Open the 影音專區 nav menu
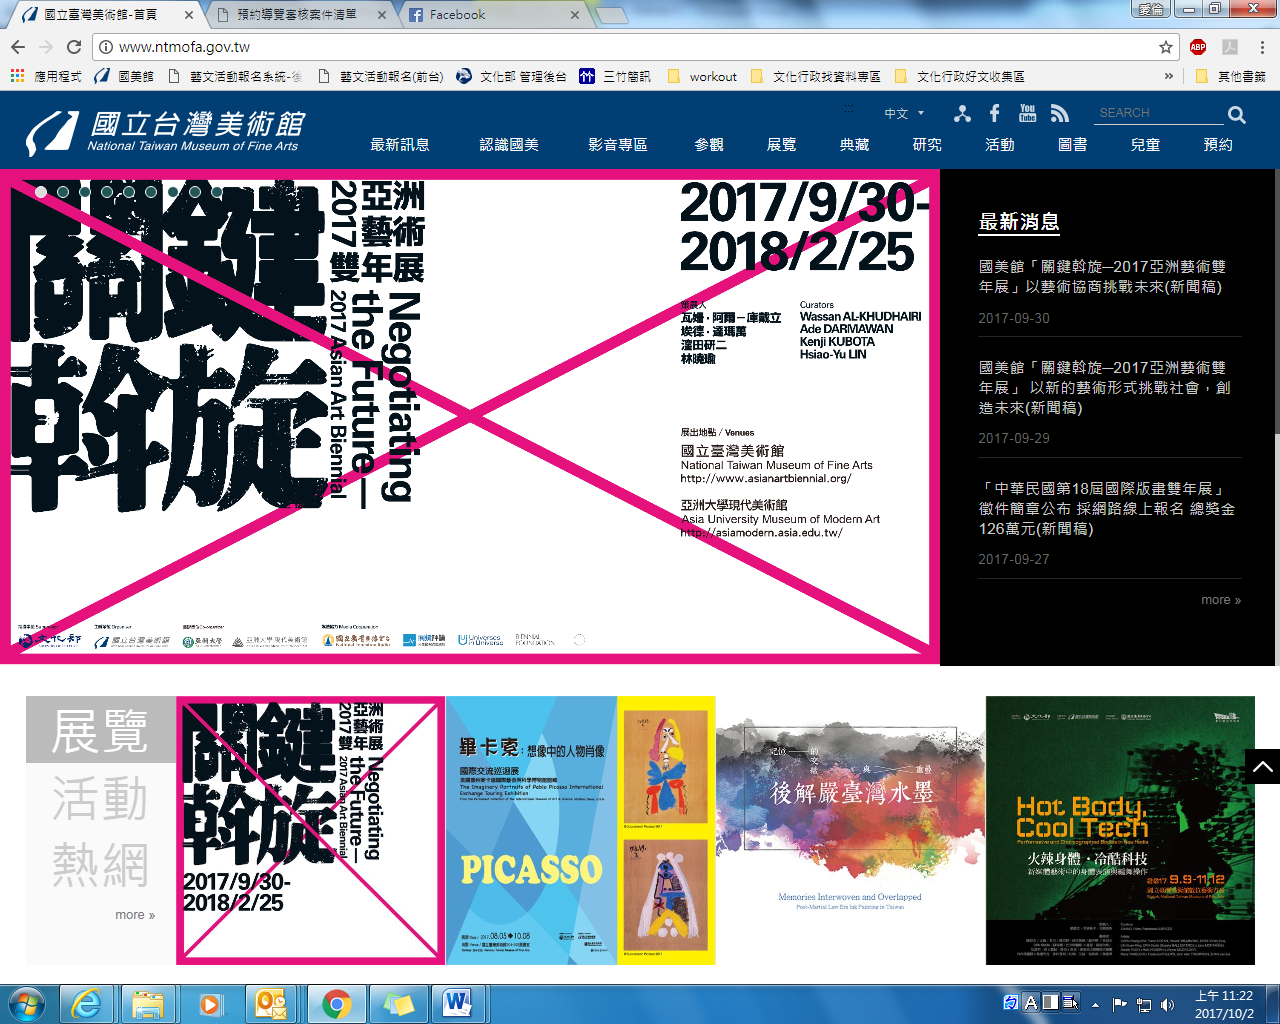1280x1024 pixels. point(618,145)
